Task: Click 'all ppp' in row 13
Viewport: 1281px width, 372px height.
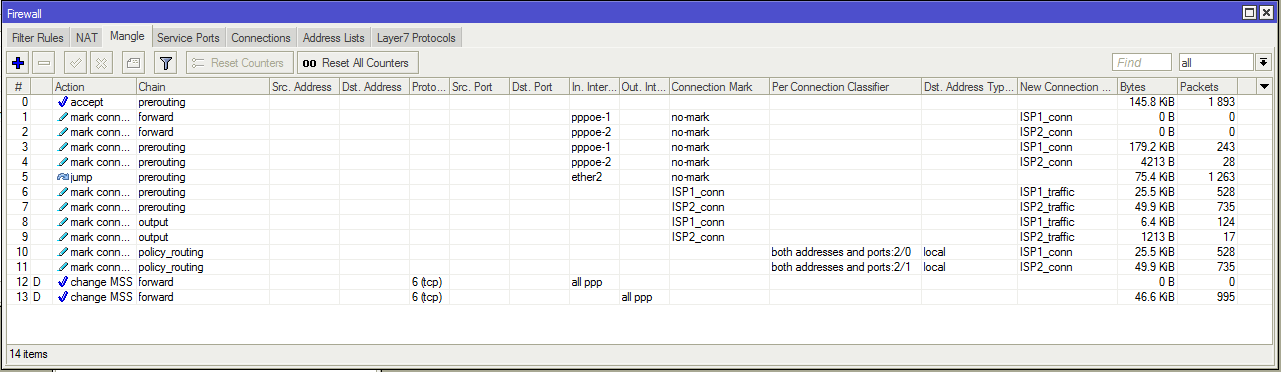Action: (637, 297)
